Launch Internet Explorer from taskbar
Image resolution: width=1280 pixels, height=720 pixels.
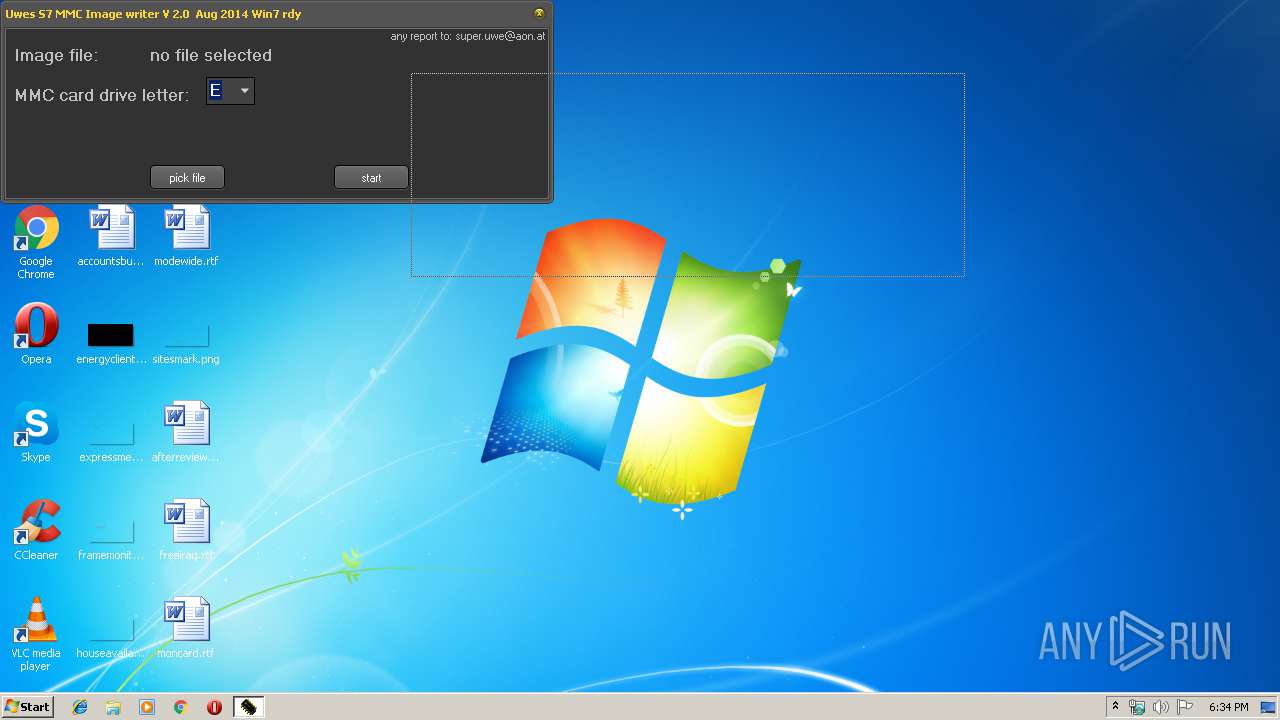[x=80, y=707]
